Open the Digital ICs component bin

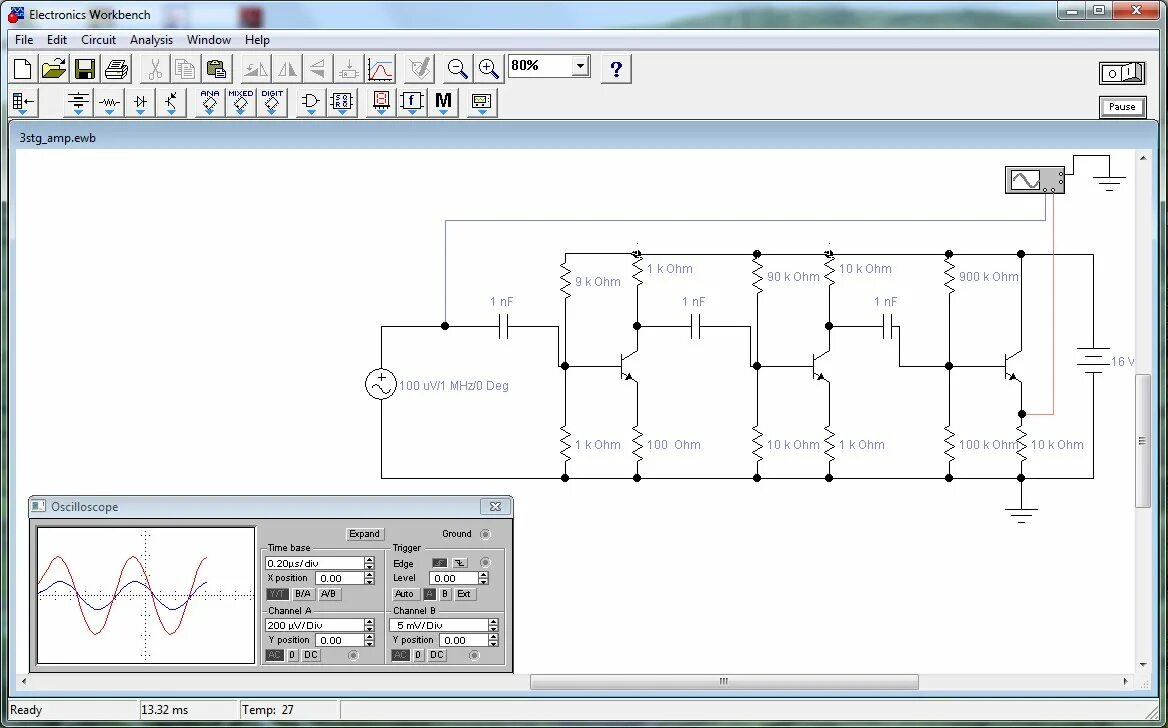click(x=272, y=102)
